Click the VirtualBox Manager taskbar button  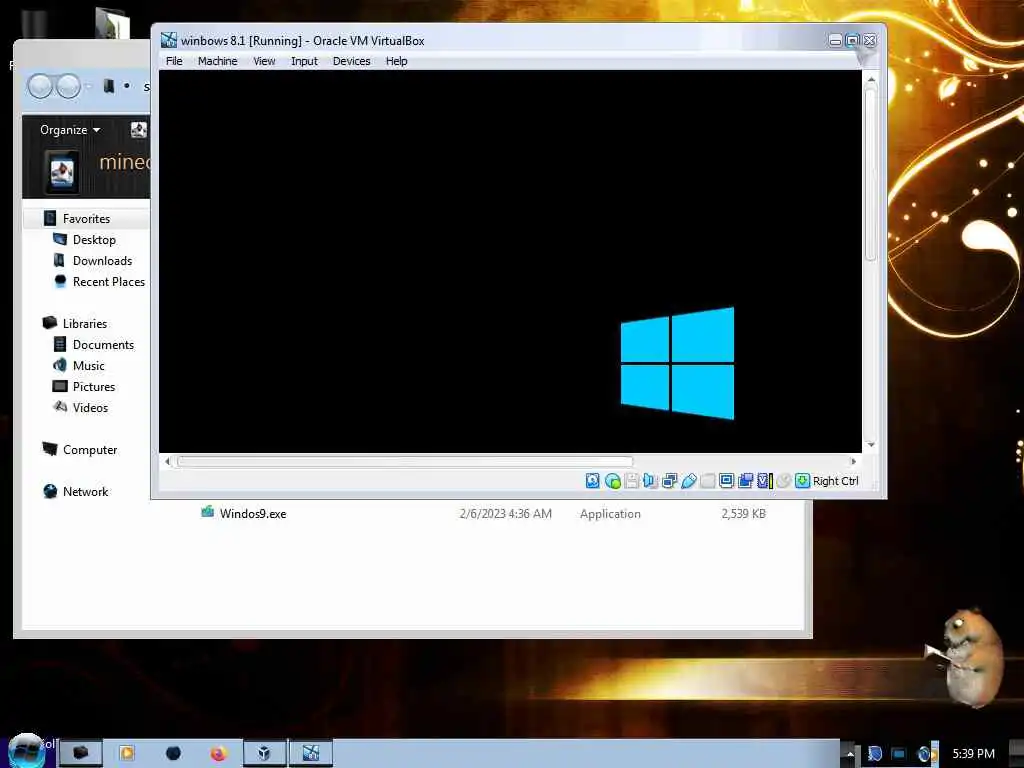click(264, 753)
